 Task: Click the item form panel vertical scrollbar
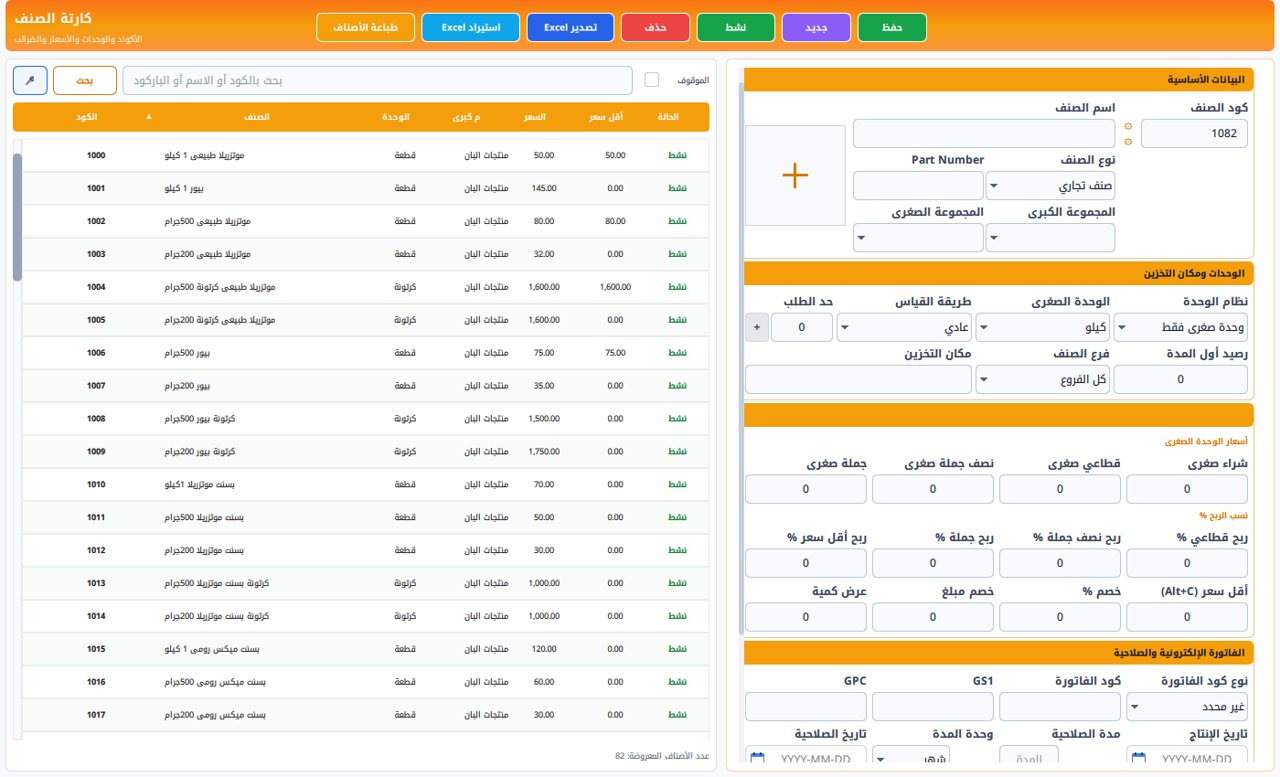741,358
